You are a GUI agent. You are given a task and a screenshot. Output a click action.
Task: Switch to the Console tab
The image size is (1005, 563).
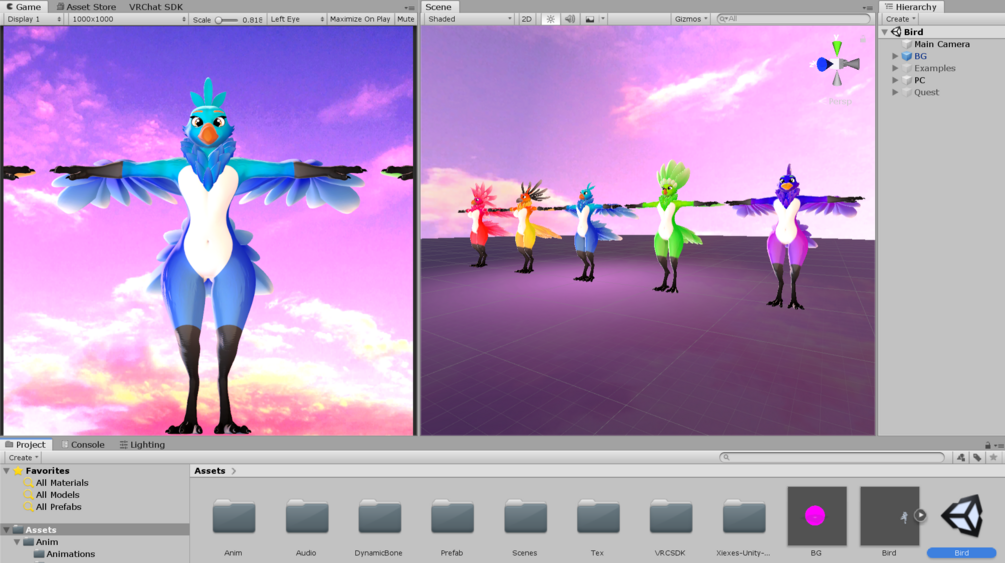(83, 444)
